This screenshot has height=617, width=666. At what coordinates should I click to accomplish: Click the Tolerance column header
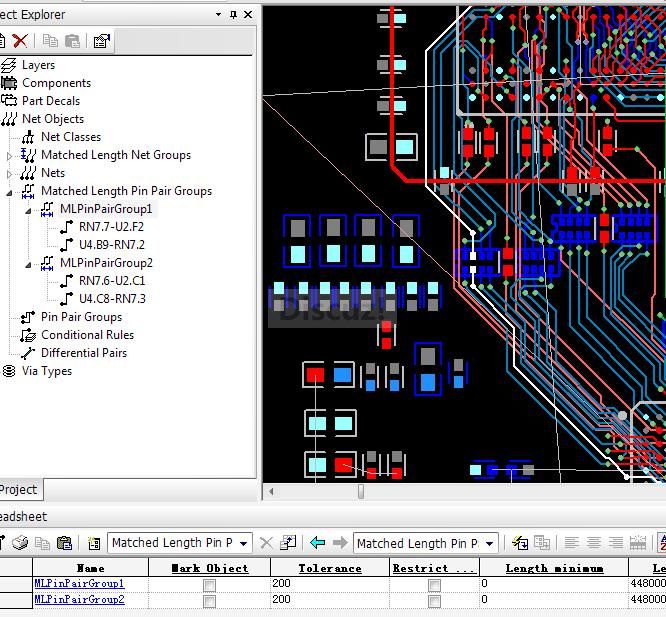coord(329,568)
